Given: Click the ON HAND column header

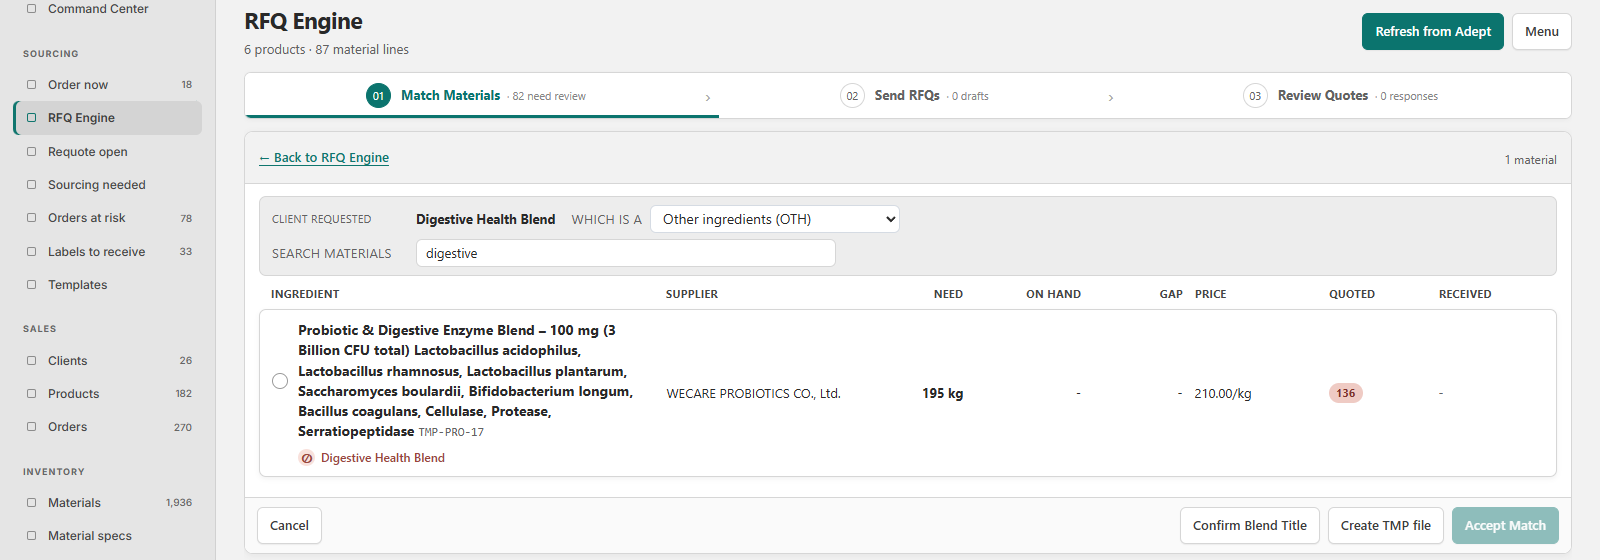Looking at the screenshot, I should [x=1053, y=294].
